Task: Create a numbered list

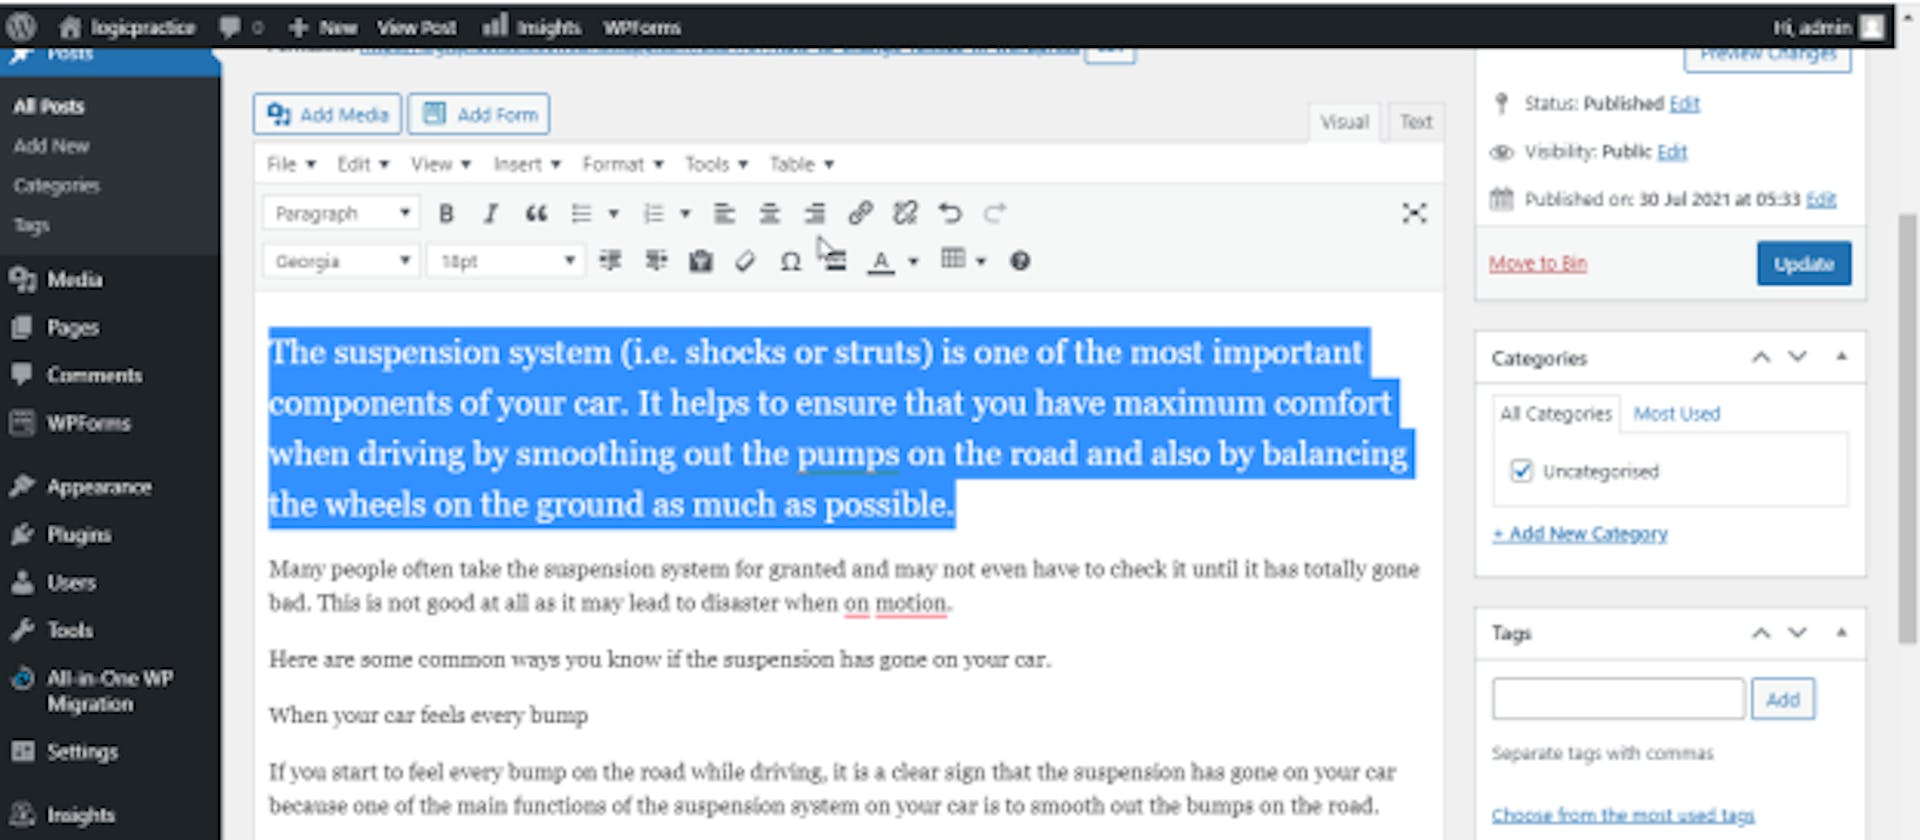Action: [653, 213]
